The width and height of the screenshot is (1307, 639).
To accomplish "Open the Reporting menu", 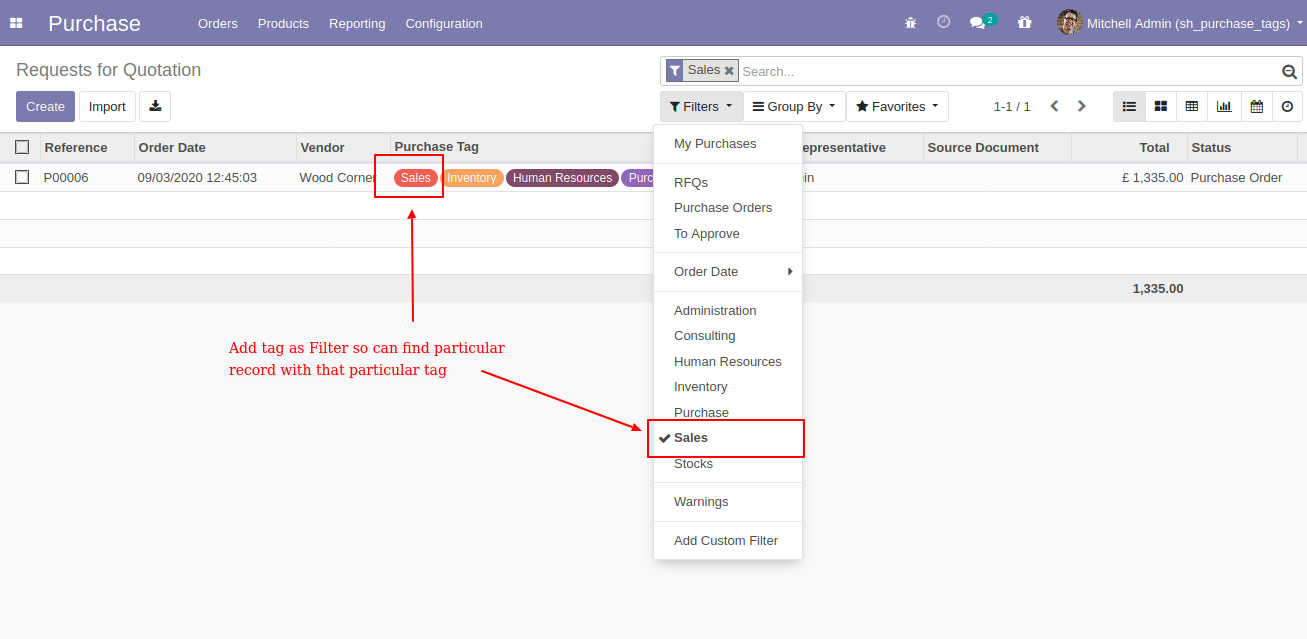I will pyautogui.click(x=357, y=23).
